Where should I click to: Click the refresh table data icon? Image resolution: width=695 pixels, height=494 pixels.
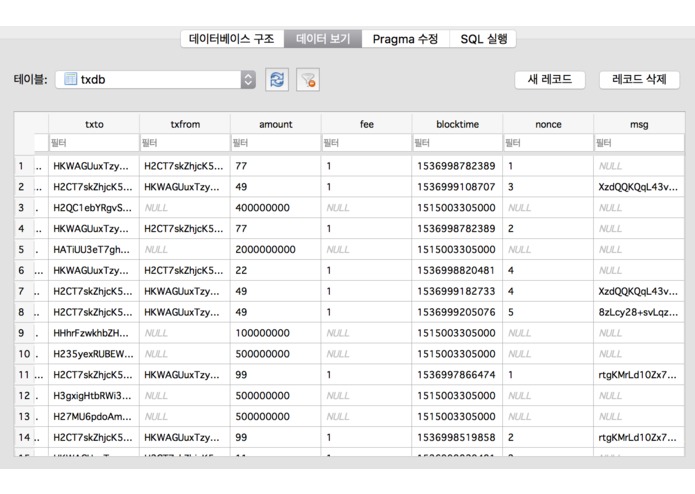point(277,80)
